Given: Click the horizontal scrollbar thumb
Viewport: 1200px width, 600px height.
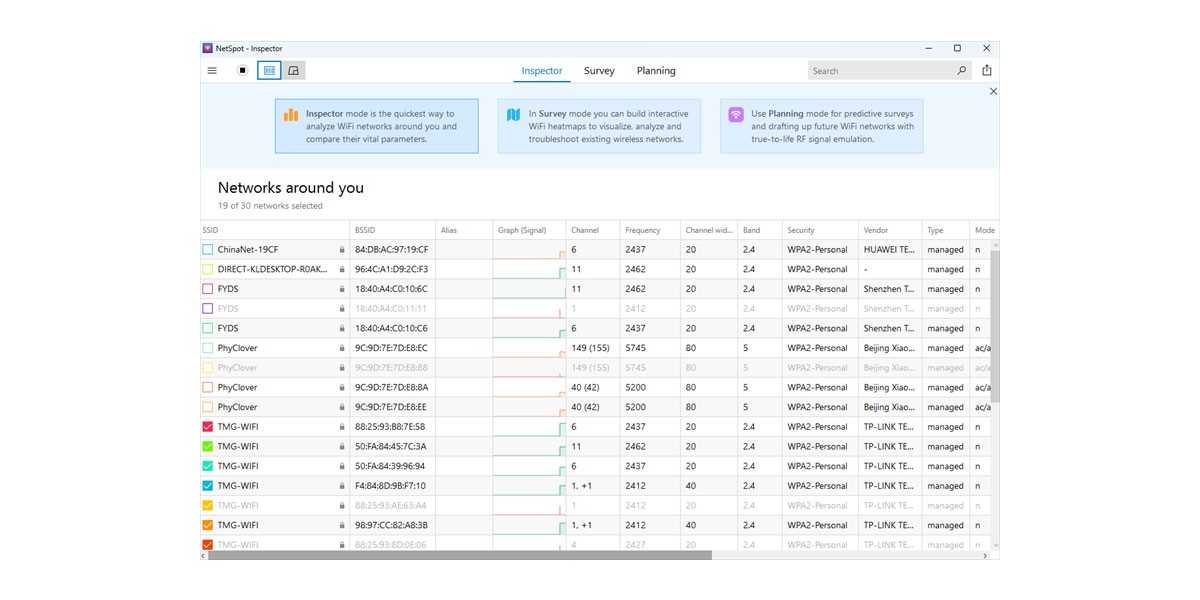Looking at the screenshot, I should click(460, 555).
